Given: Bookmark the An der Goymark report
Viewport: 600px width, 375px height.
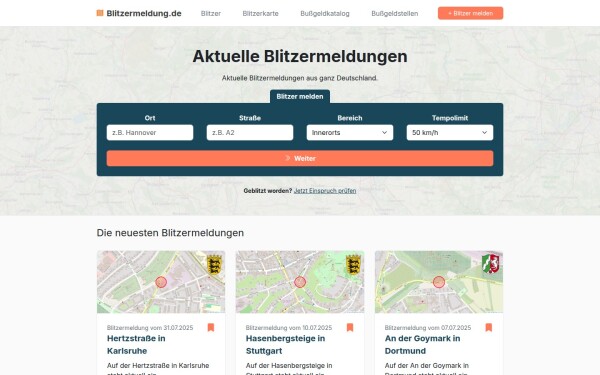Looking at the screenshot, I should (489, 328).
